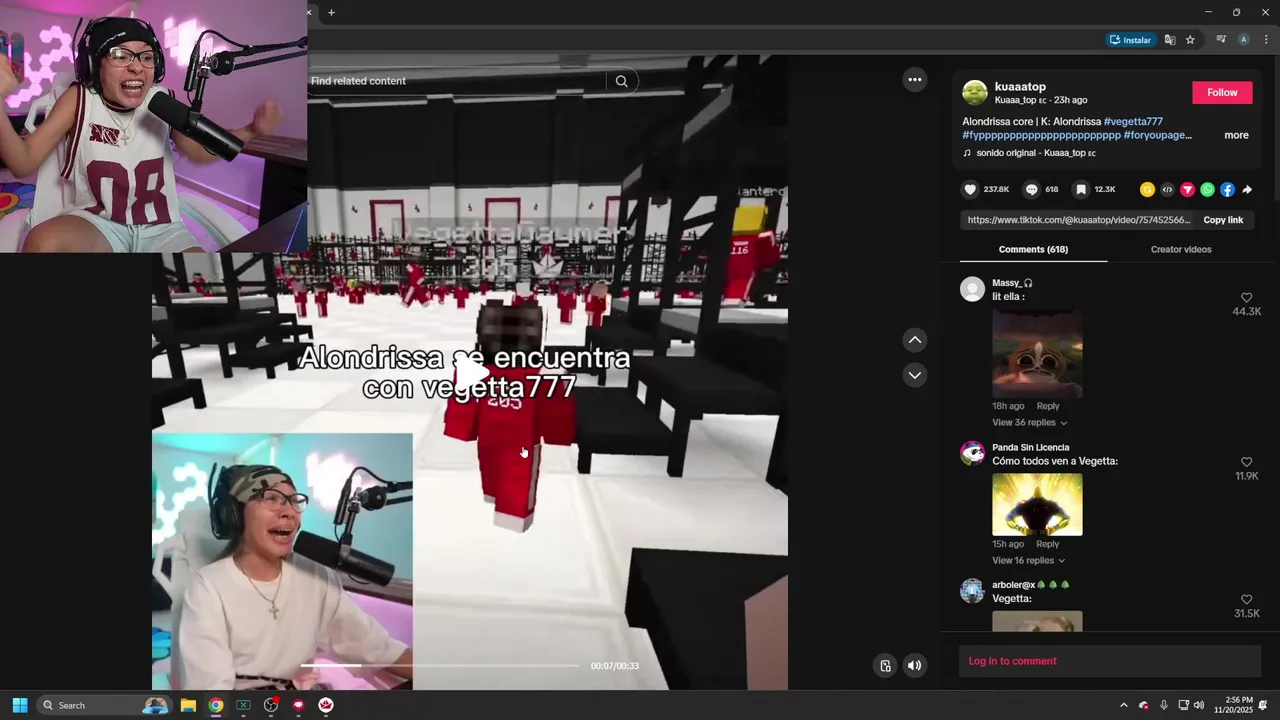Expand the caption with more
This screenshot has height=720, width=1280.
click(1236, 135)
